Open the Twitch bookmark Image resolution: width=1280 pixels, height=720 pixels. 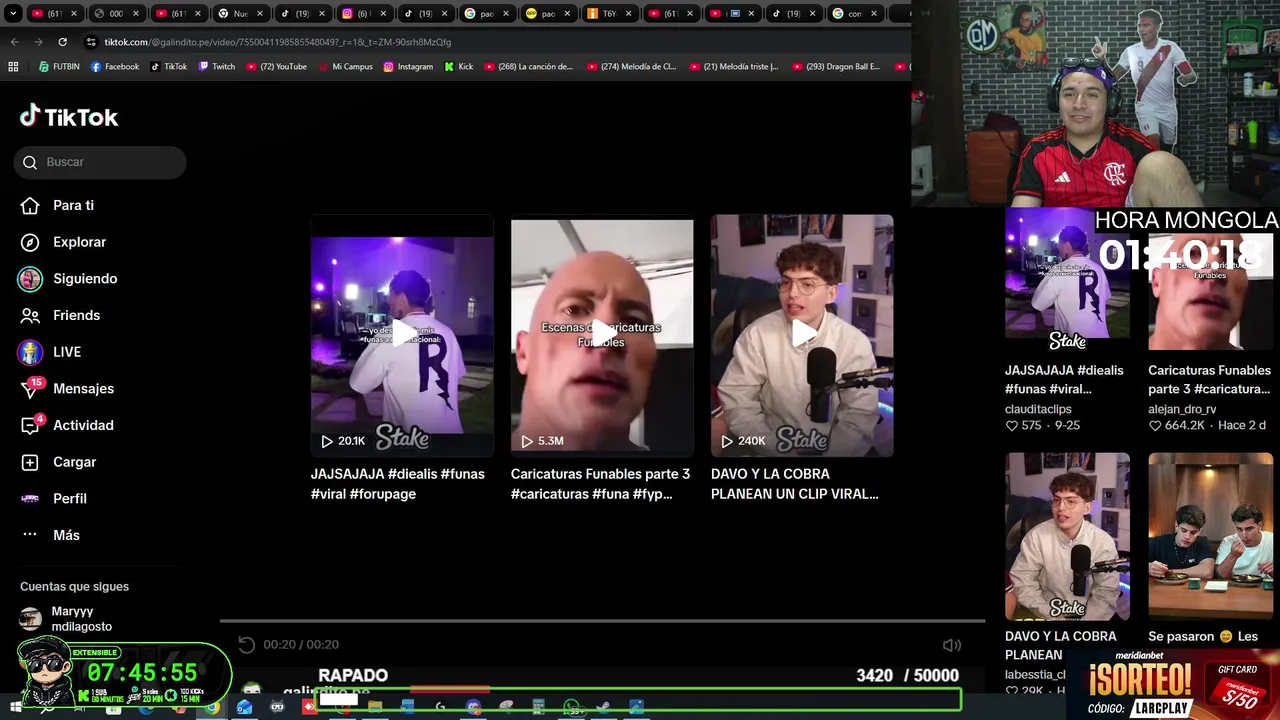click(x=217, y=67)
